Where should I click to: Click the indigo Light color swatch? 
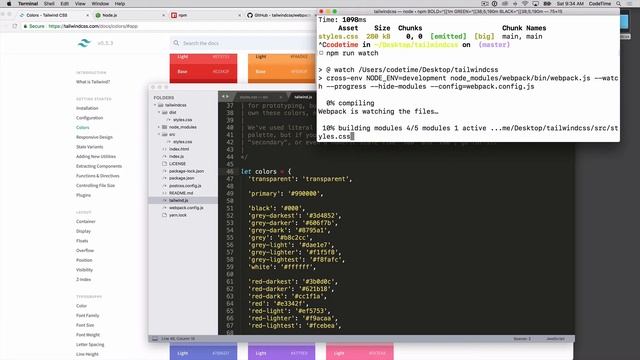pos(203,352)
